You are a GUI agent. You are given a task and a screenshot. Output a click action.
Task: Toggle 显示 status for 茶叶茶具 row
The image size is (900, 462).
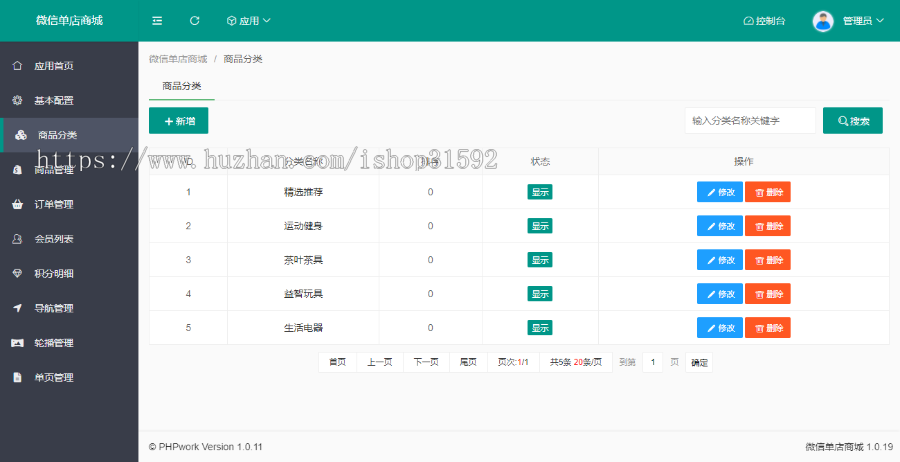540,260
